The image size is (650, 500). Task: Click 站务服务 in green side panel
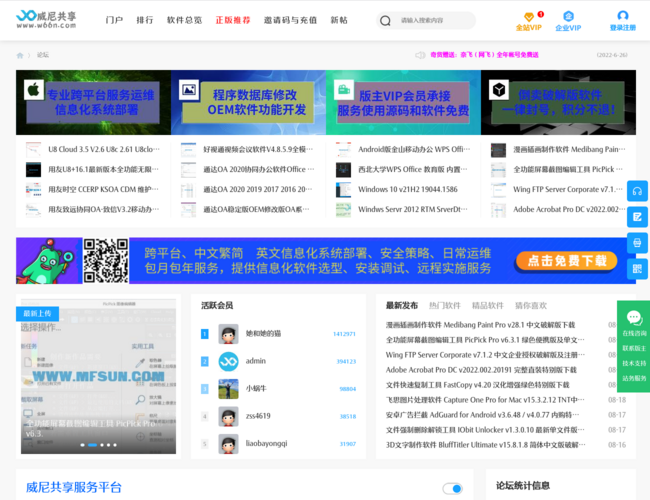[634, 378]
